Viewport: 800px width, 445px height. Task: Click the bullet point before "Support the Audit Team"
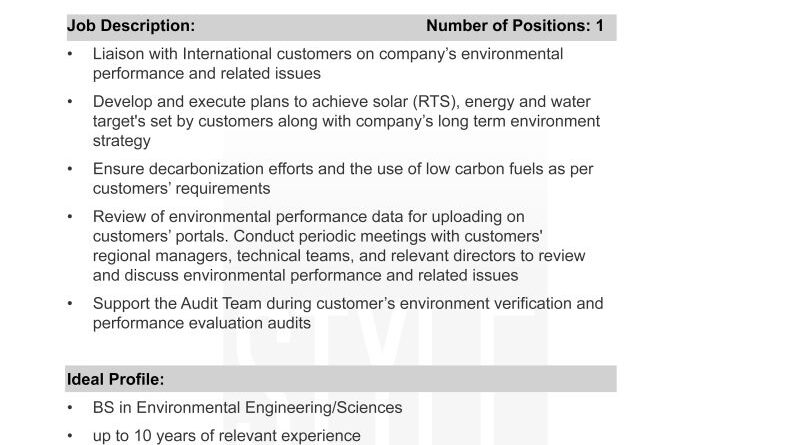click(x=70, y=303)
